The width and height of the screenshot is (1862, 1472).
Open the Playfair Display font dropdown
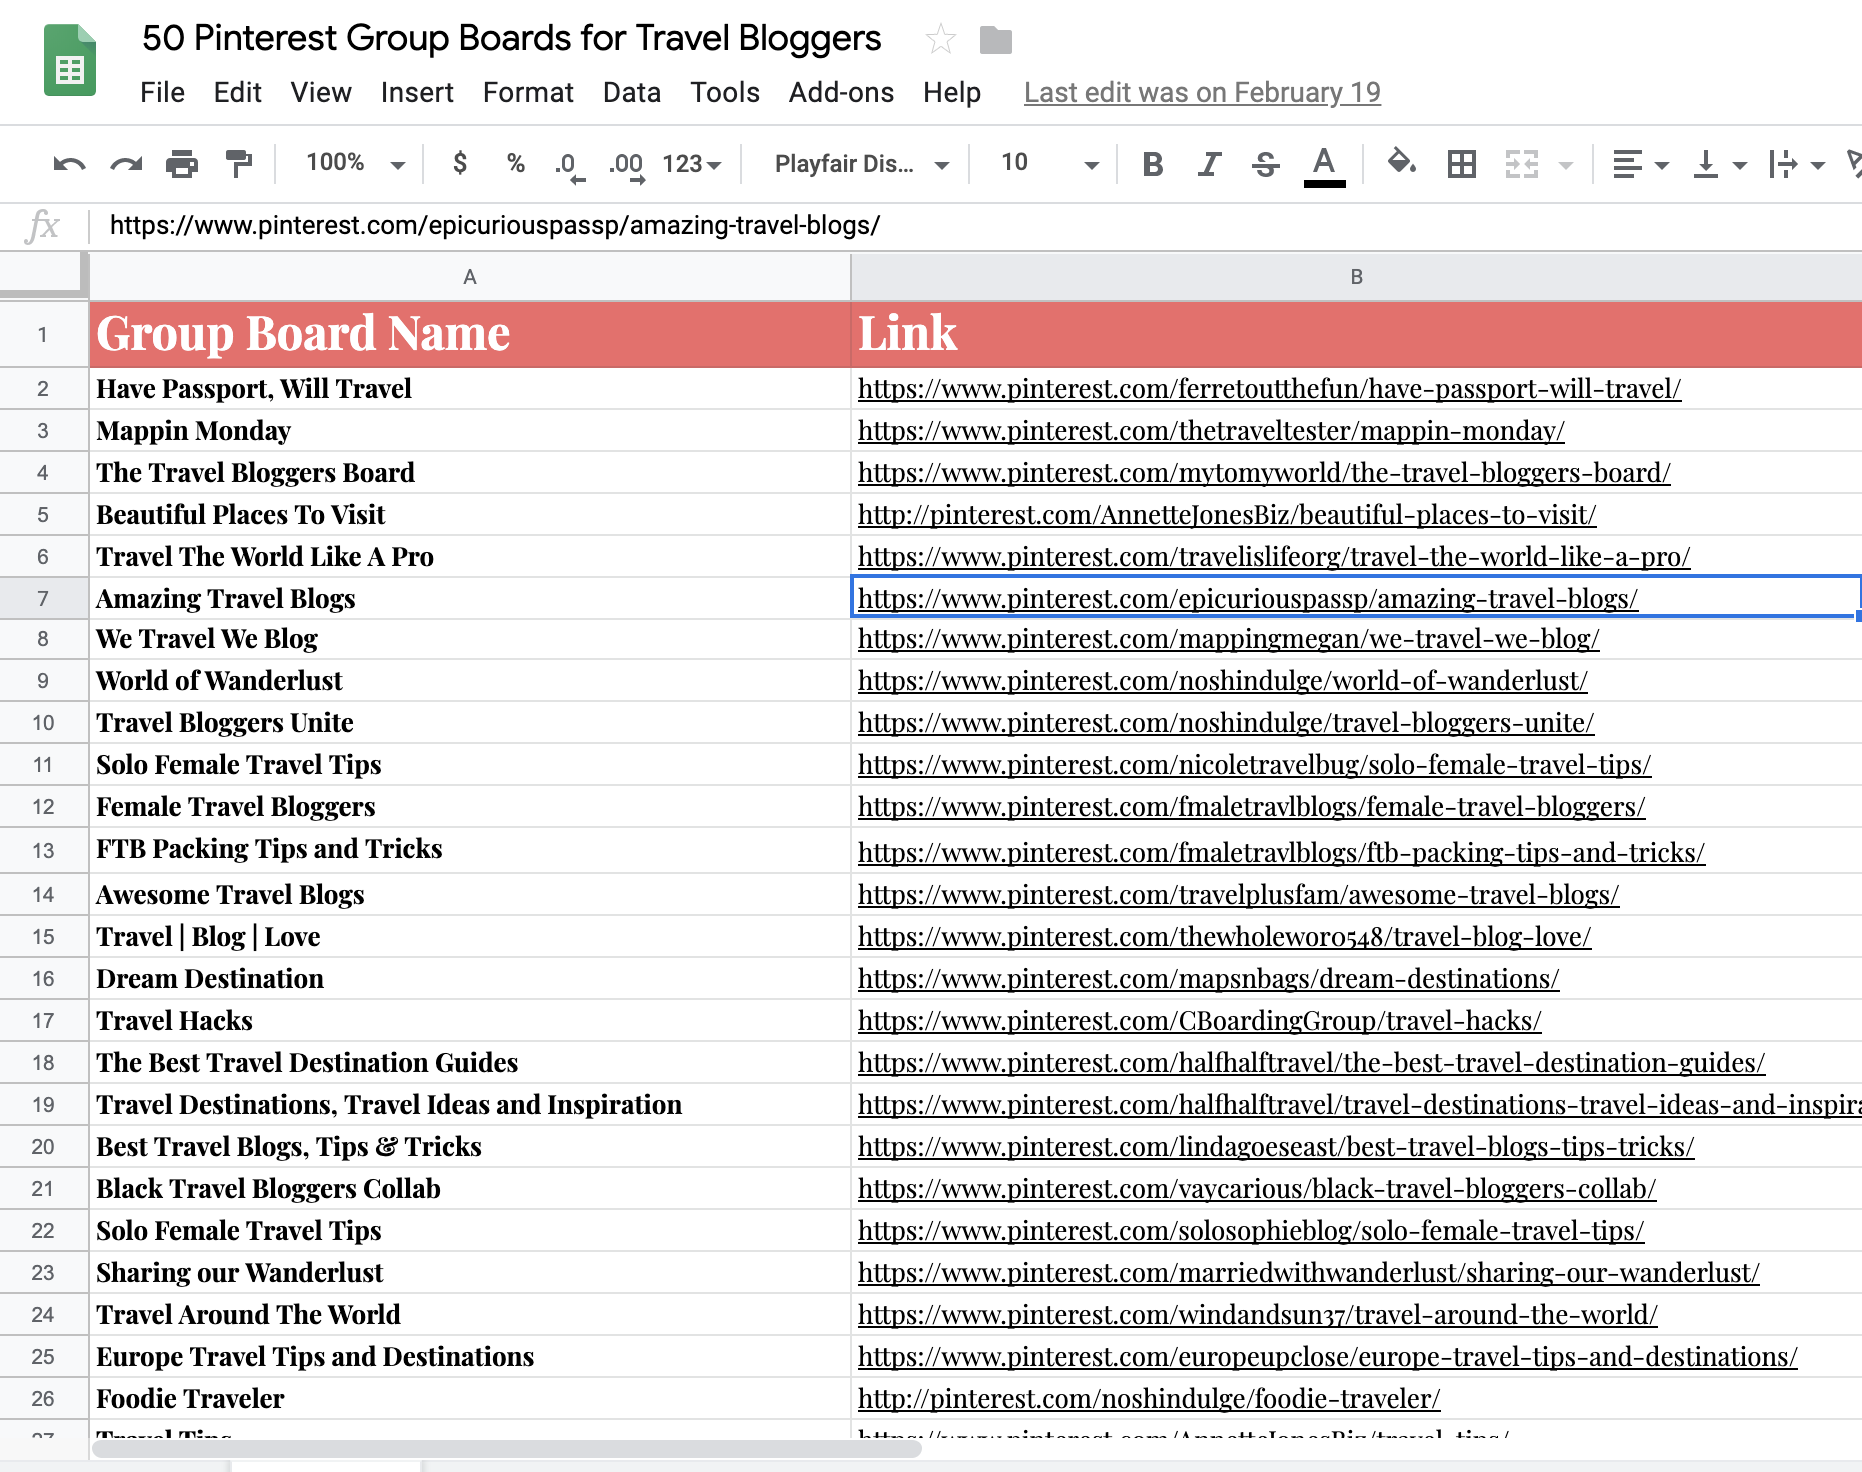[861, 163]
